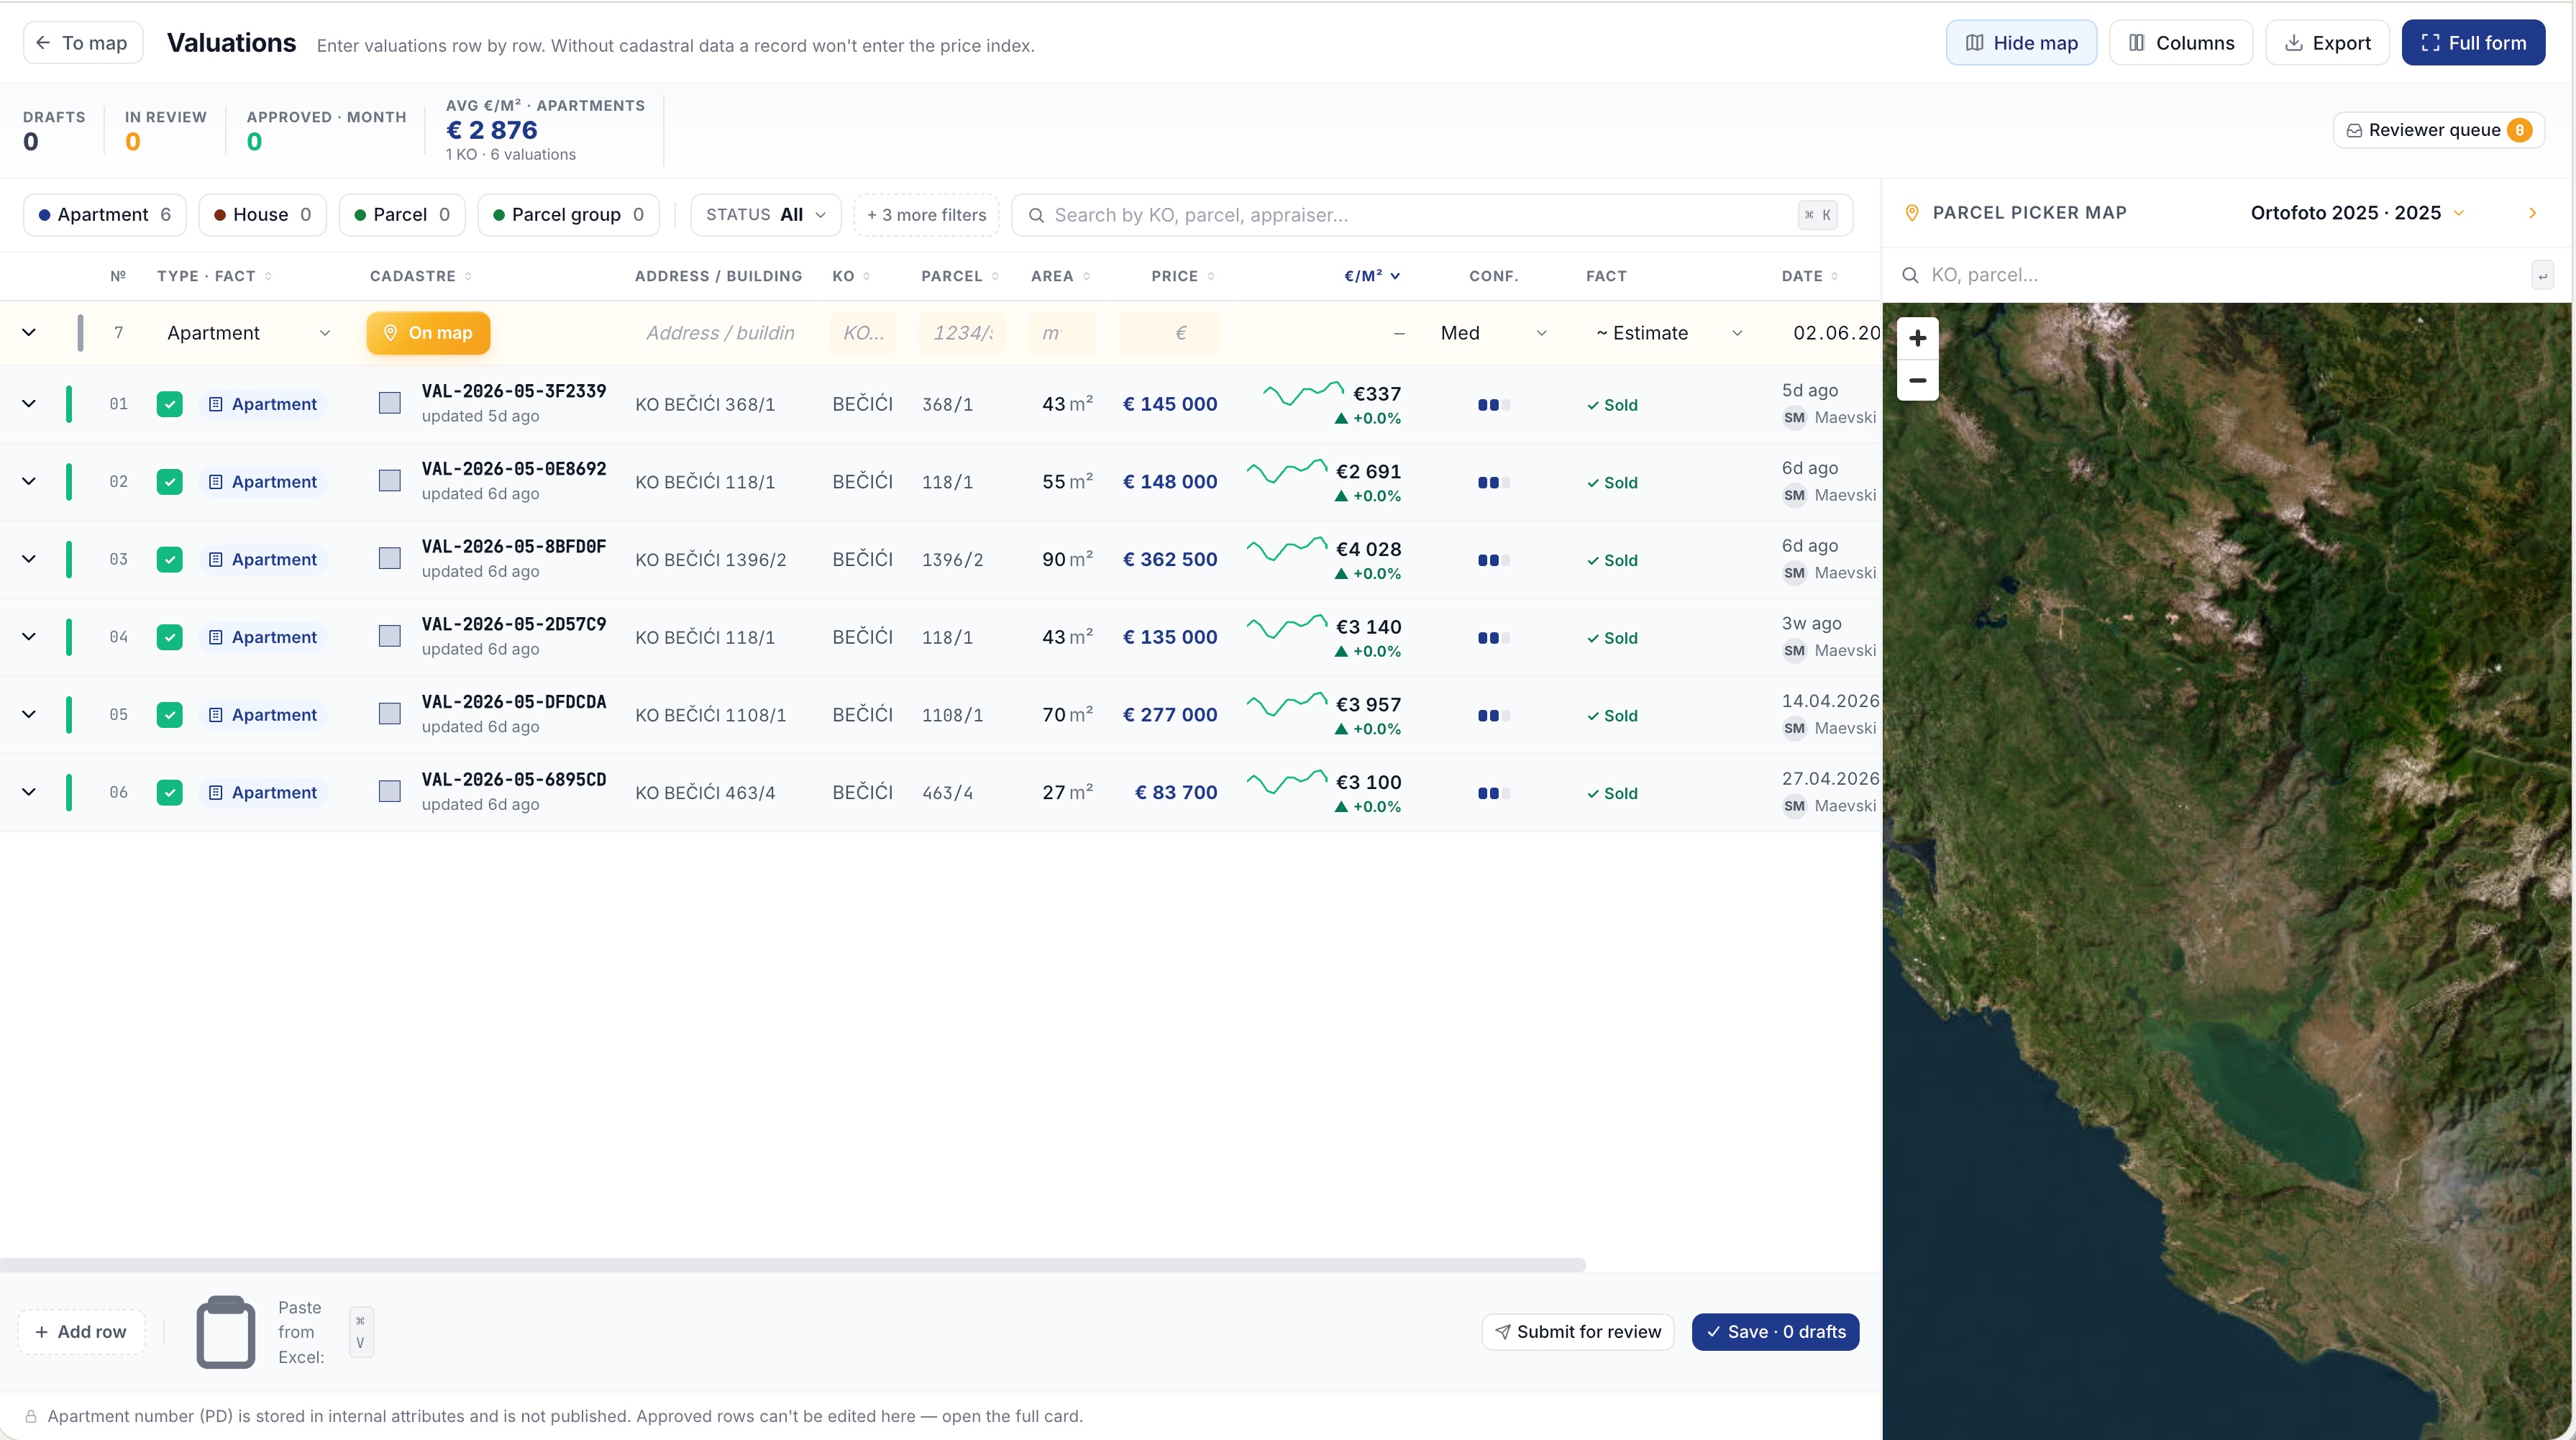This screenshot has width=2576, height=1440.
Task: Click the large clipboard paste icon
Action: (226, 1331)
